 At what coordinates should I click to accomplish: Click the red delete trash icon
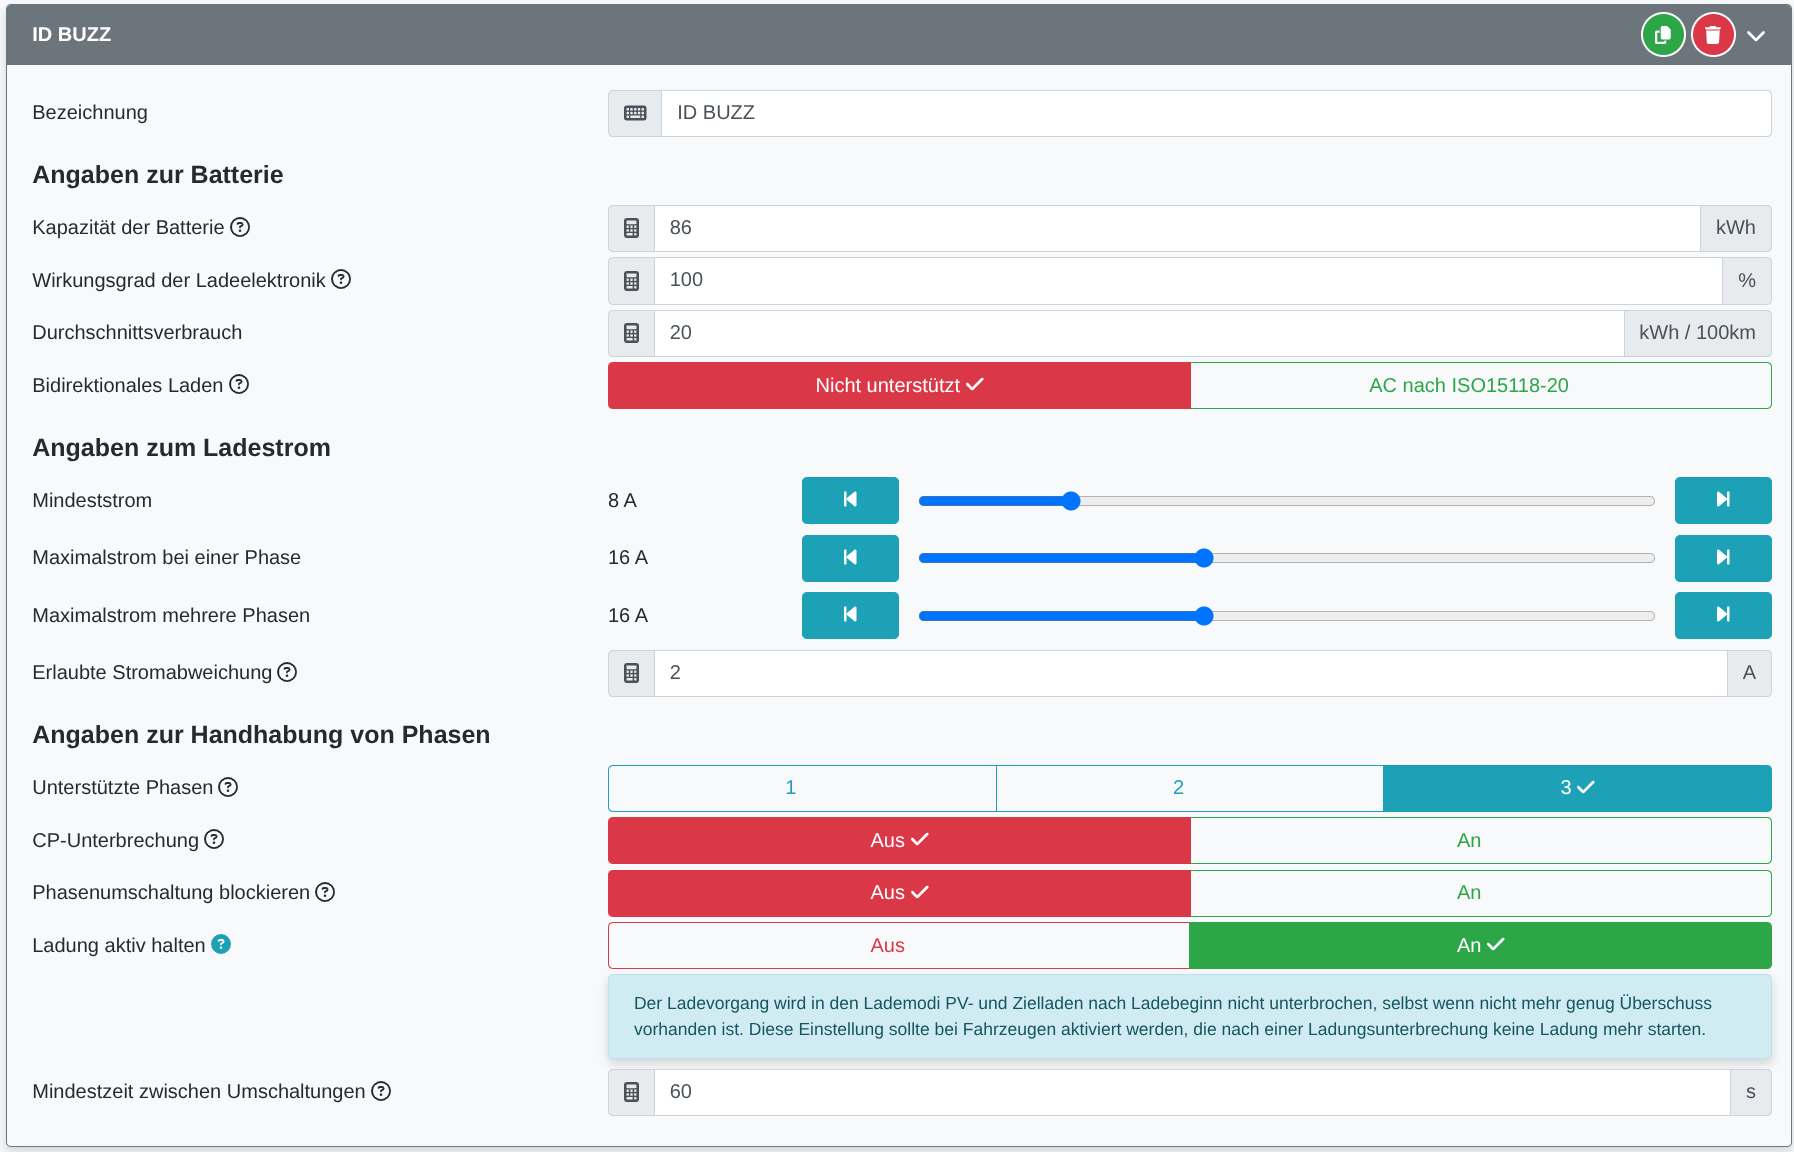[x=1712, y=35]
